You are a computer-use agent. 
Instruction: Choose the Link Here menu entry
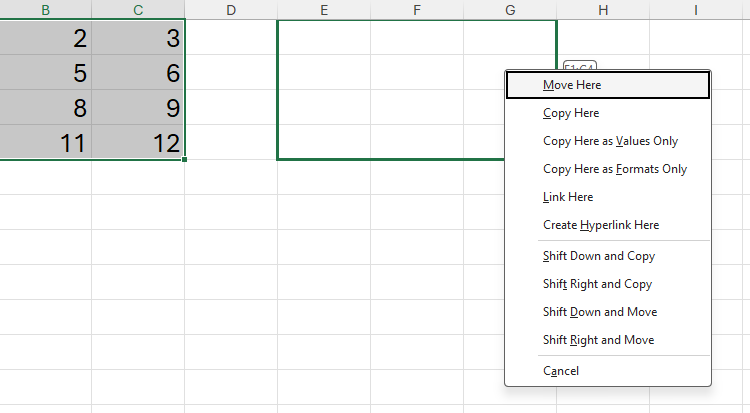click(x=568, y=197)
